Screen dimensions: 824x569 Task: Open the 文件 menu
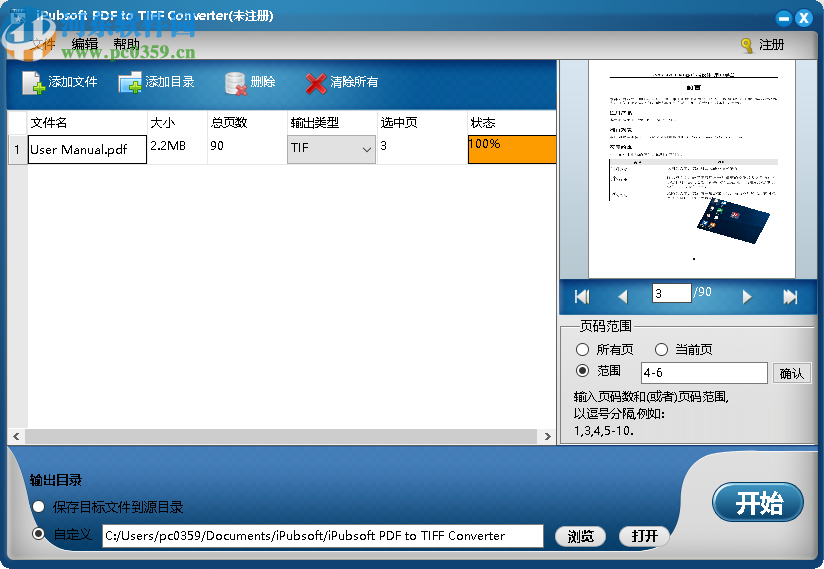tap(43, 44)
